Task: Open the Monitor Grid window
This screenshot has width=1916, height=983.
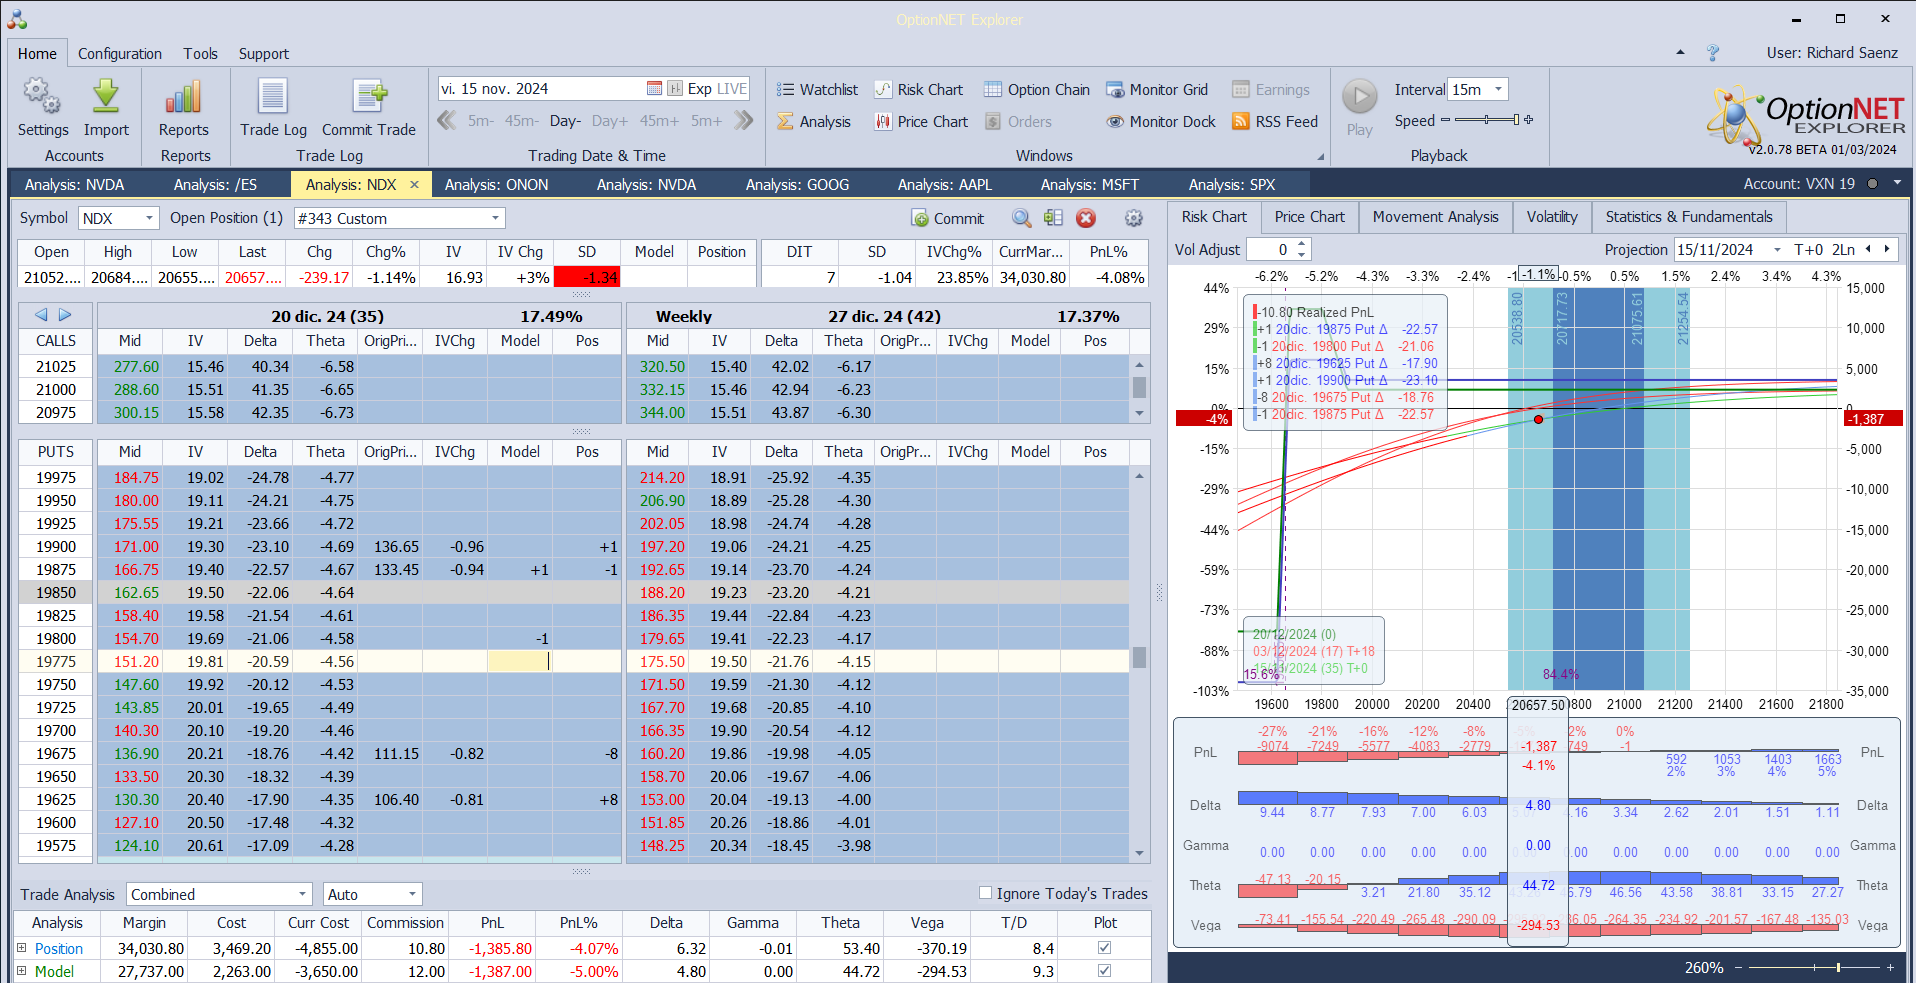Action: coord(1157,90)
